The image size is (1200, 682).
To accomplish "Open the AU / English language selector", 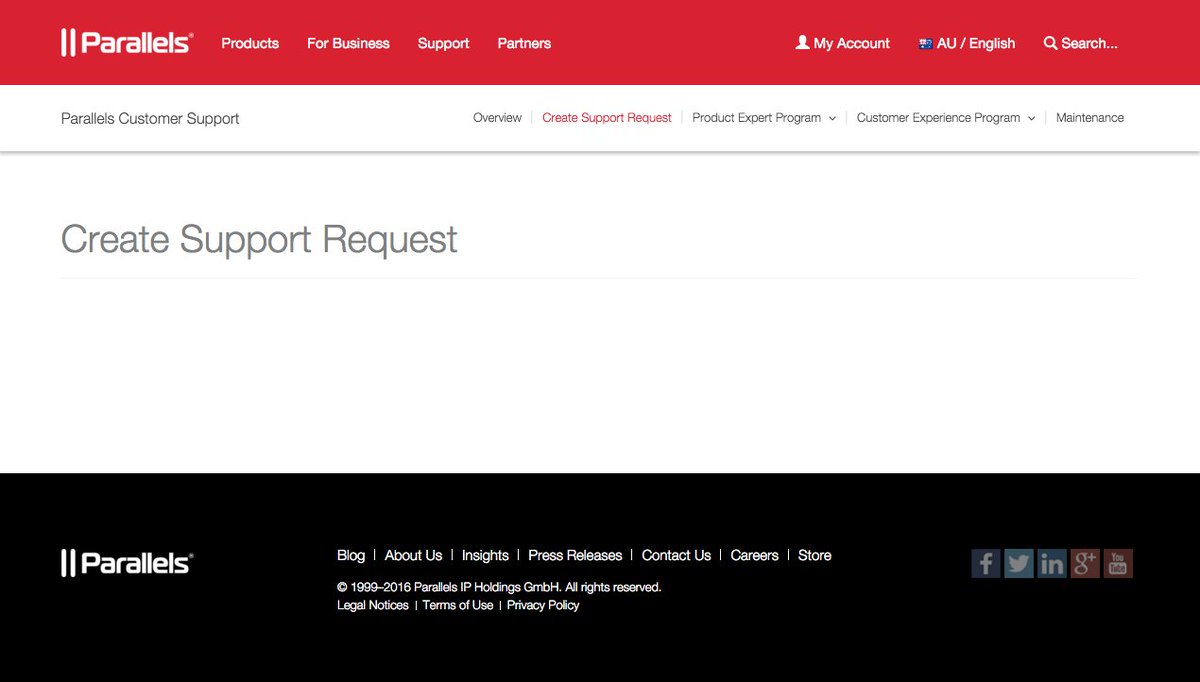I will tap(967, 43).
